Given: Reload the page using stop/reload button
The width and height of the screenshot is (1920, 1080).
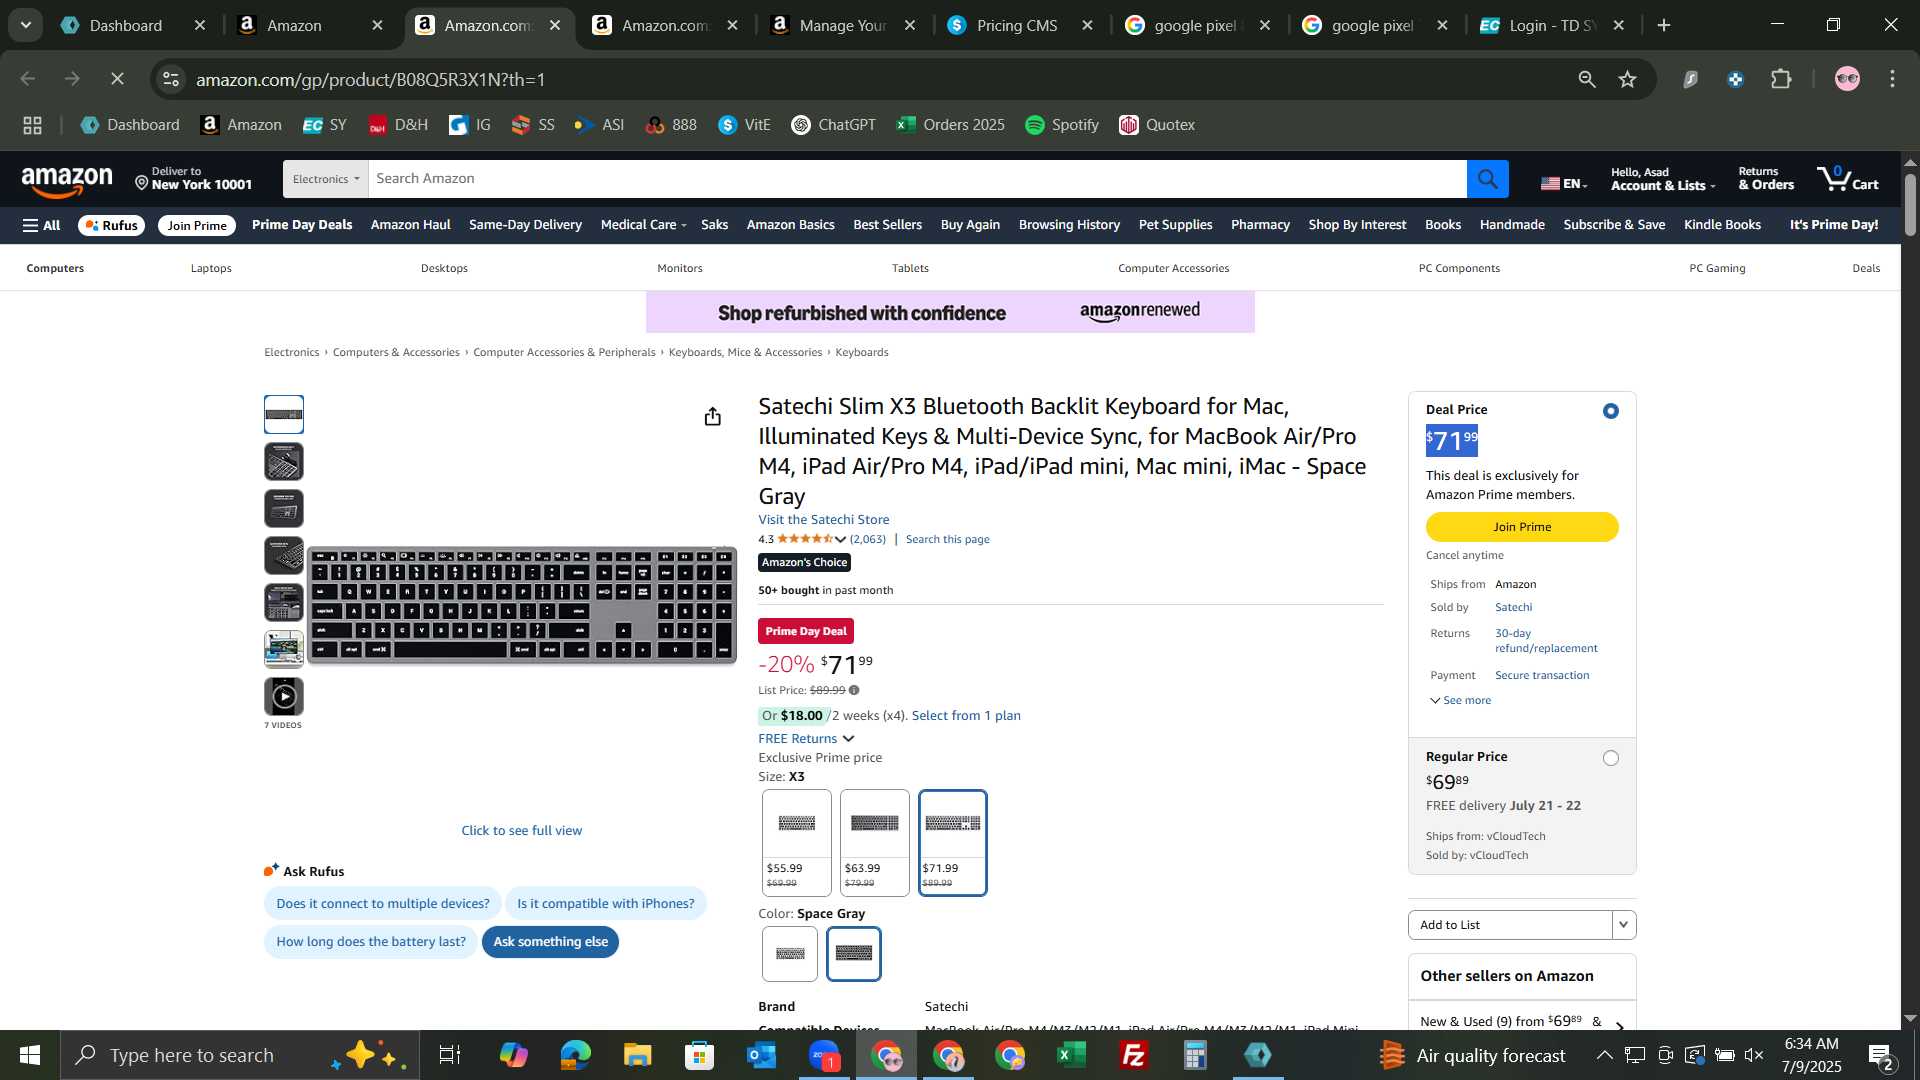Looking at the screenshot, I should pyautogui.click(x=117, y=79).
